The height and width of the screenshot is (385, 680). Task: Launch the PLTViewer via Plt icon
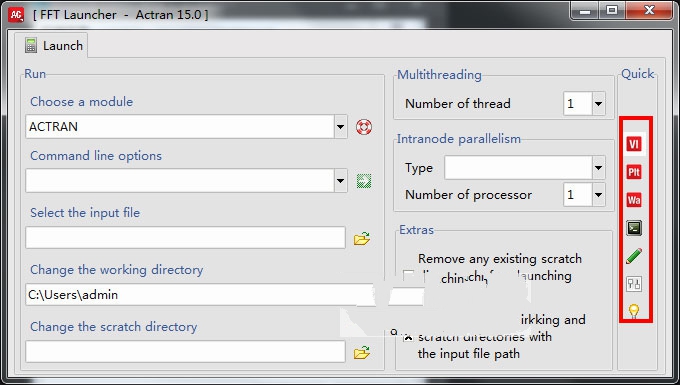[x=634, y=172]
